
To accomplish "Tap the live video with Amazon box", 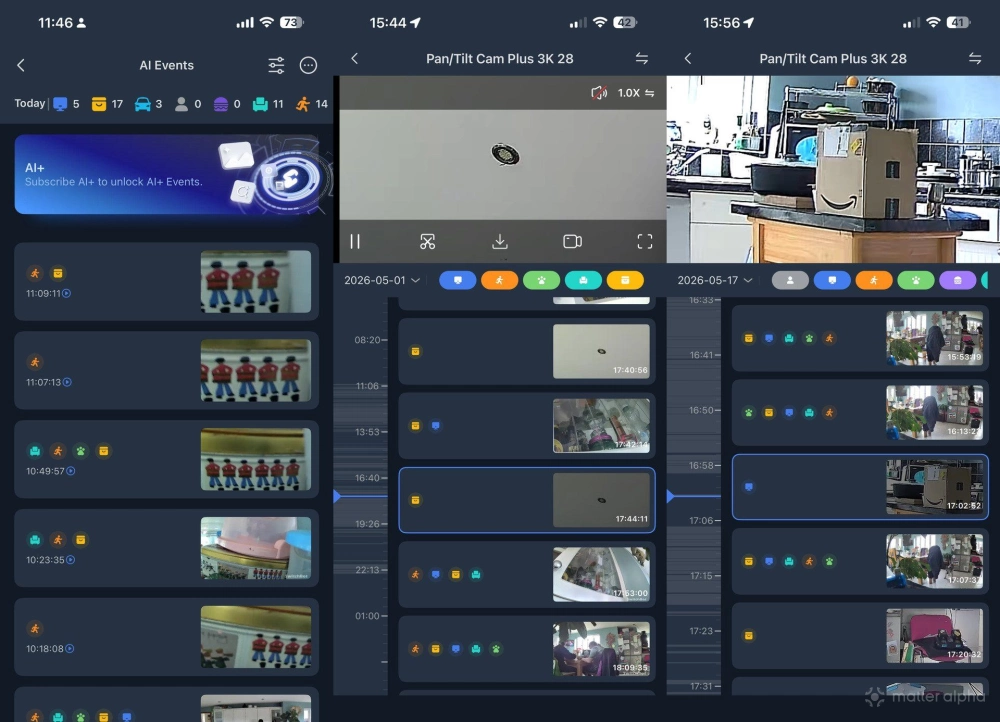I will pos(833,169).
